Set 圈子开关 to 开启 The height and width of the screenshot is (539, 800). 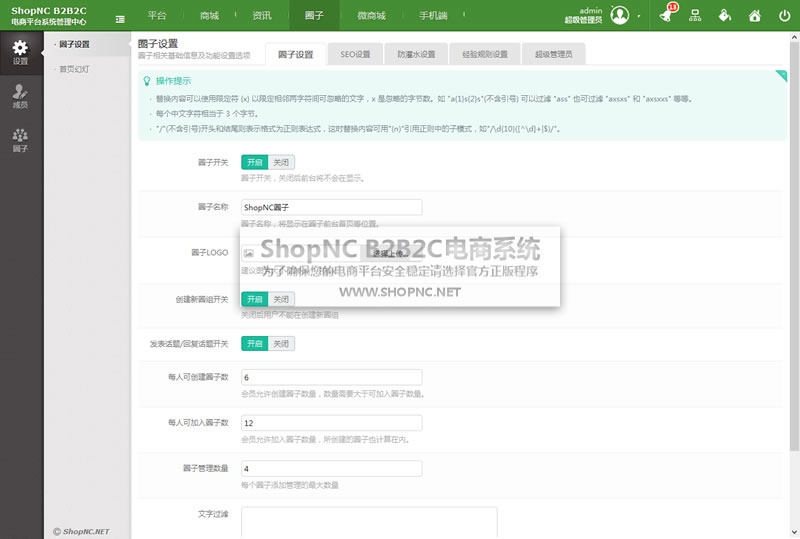255,162
